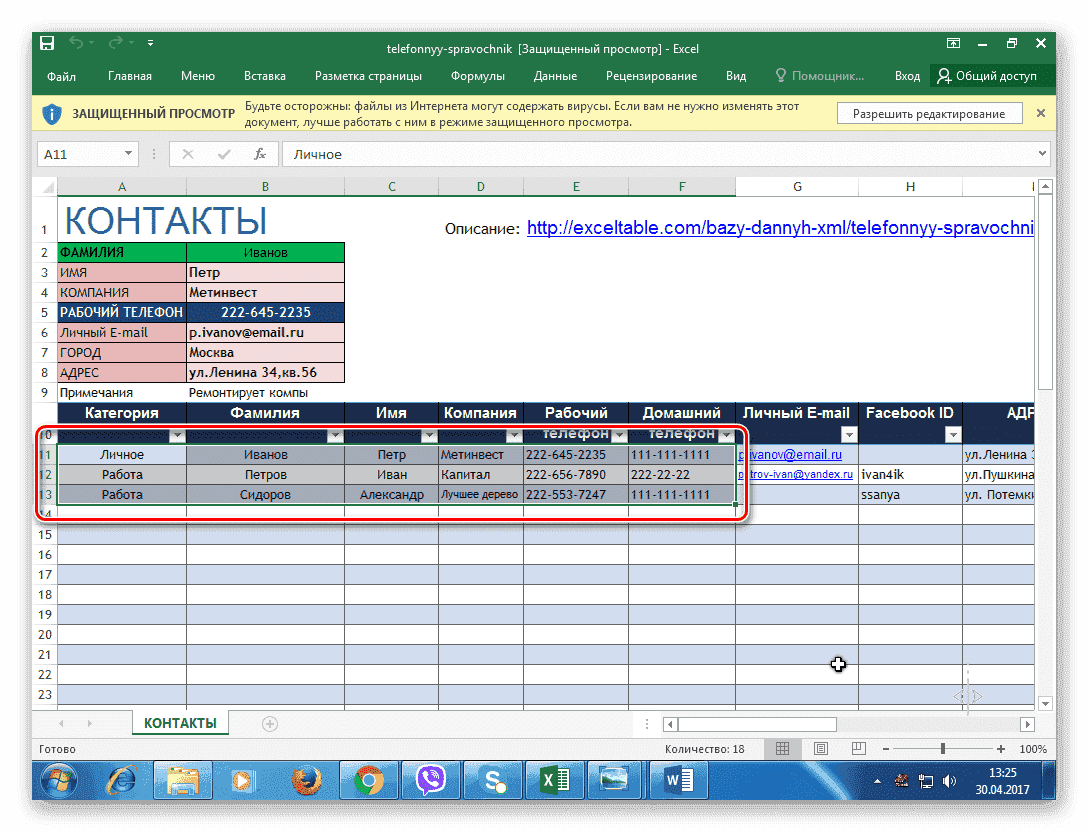Open Viber from the taskbar

pyautogui.click(x=430, y=780)
